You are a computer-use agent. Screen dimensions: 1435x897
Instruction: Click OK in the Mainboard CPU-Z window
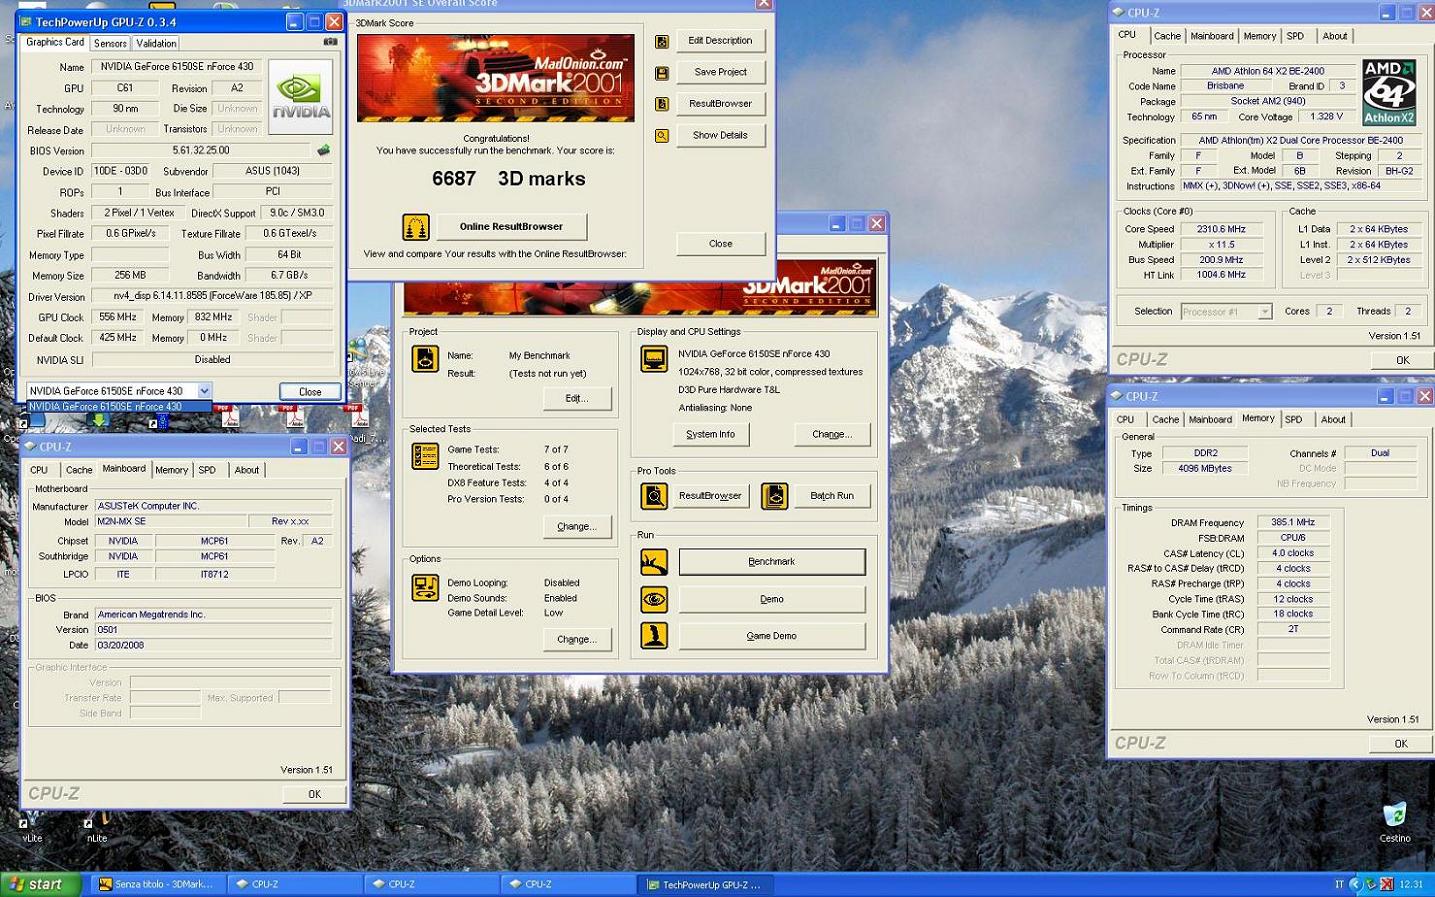(x=314, y=794)
